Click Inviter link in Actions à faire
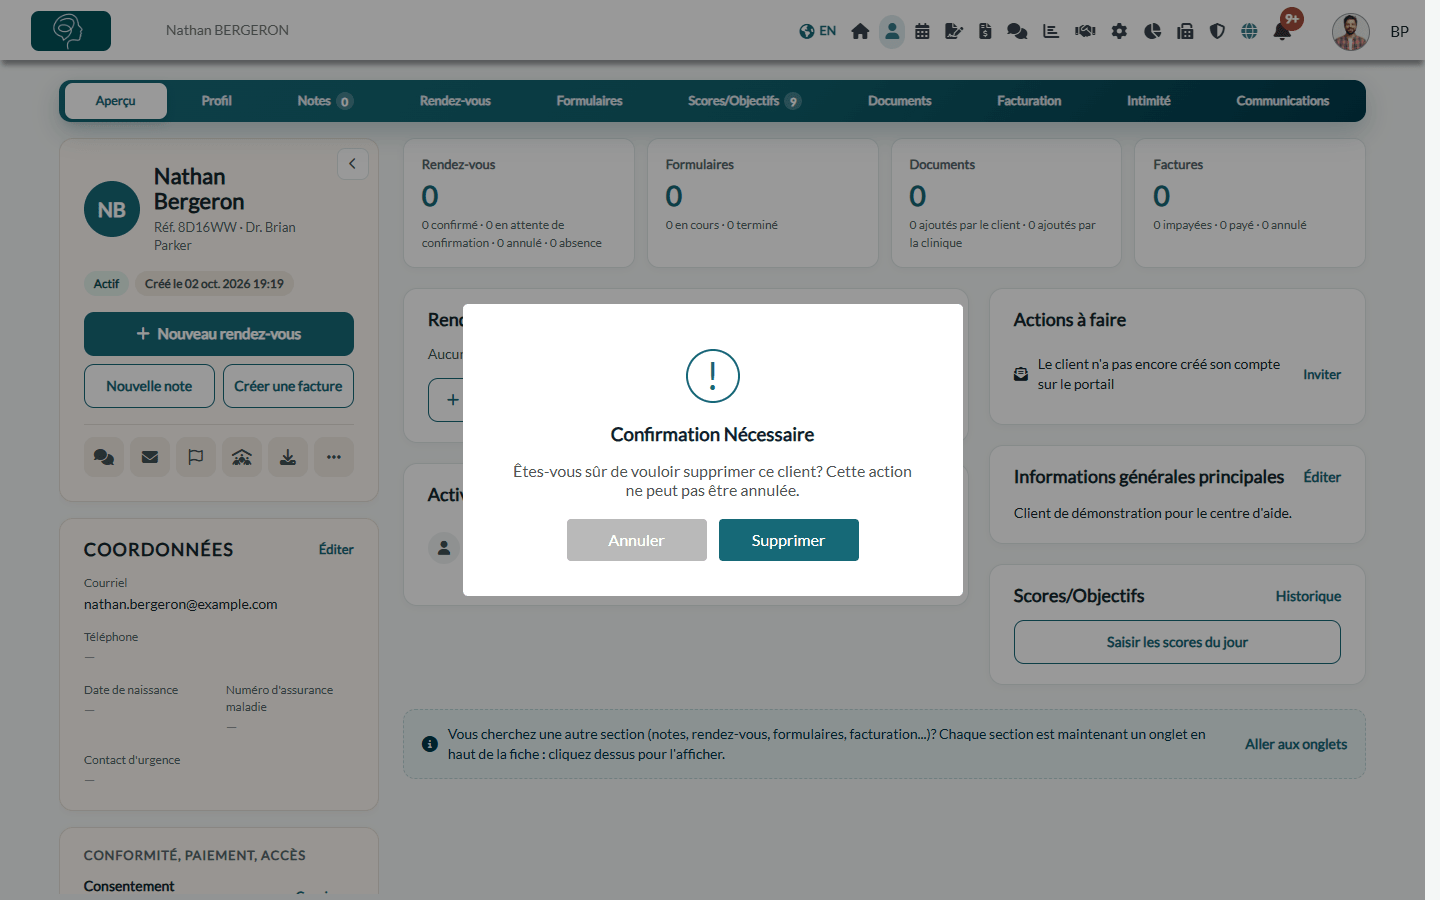Viewport: 1440px width, 900px height. tap(1322, 374)
